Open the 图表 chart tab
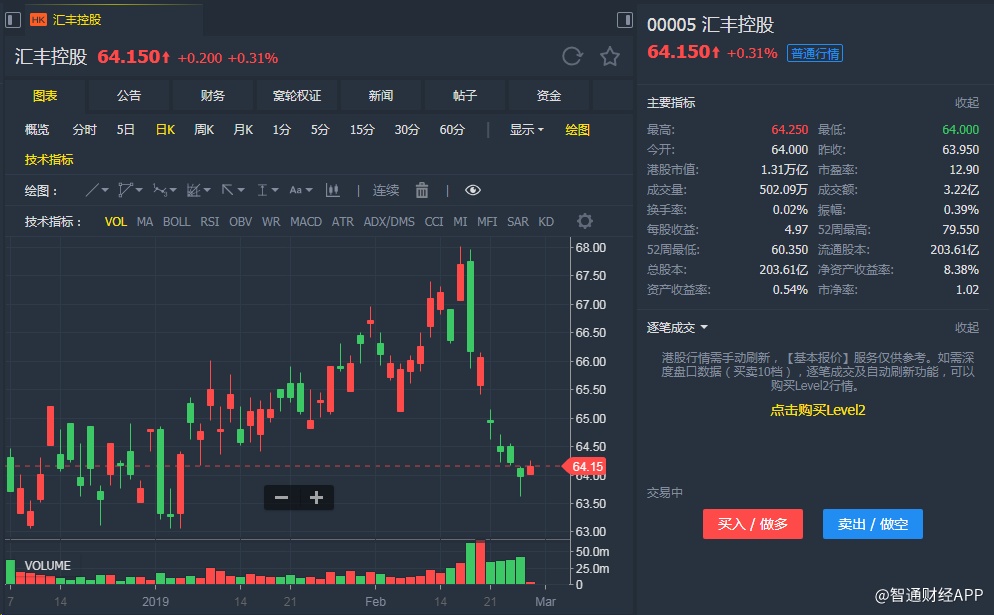994x615 pixels. pyautogui.click(x=45, y=96)
